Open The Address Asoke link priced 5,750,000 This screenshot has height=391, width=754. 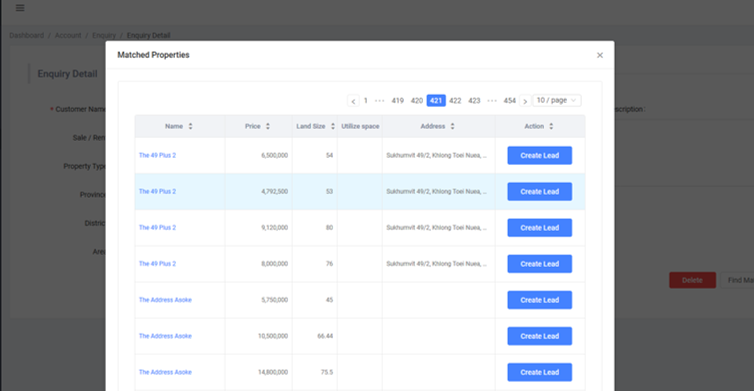tap(165, 300)
